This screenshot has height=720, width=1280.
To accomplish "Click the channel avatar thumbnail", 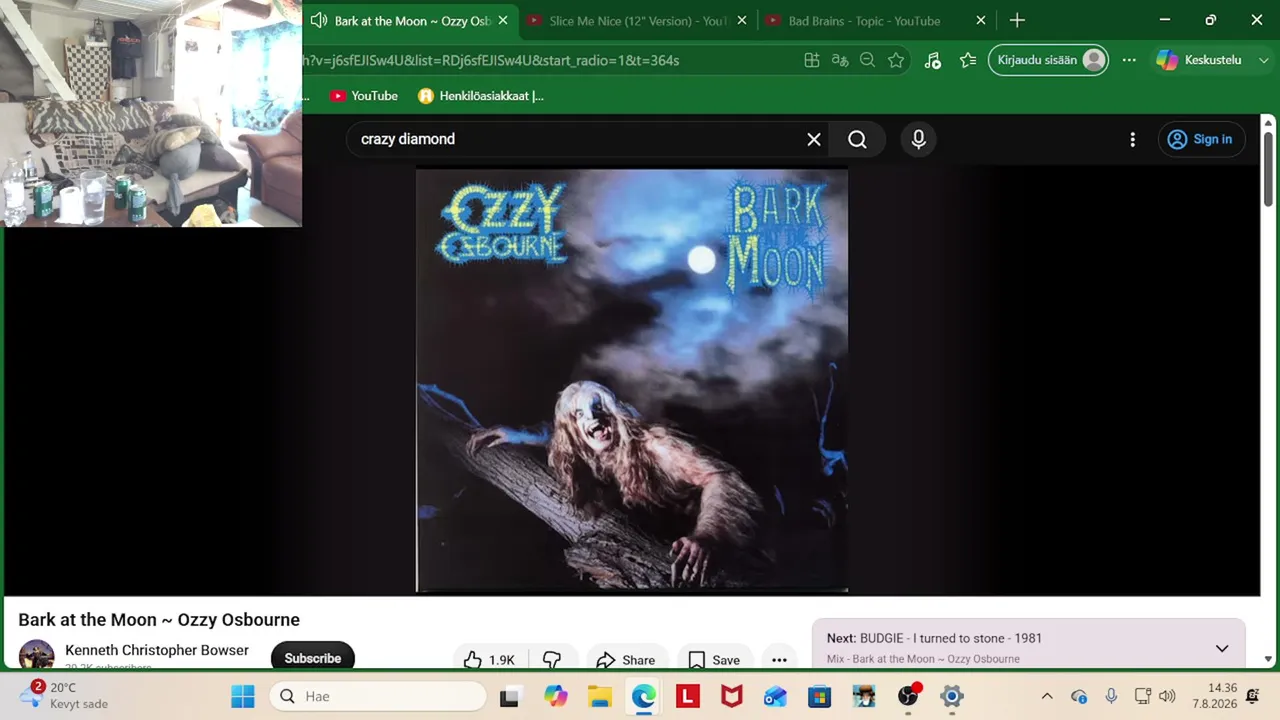I will tap(37, 654).
